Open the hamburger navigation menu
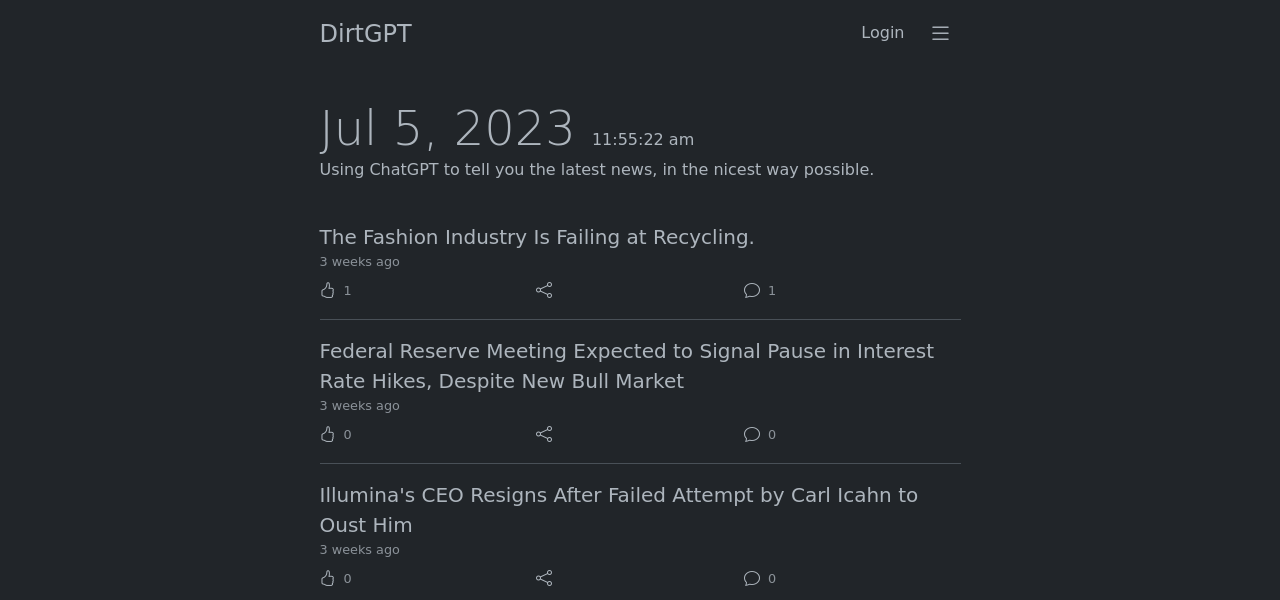Image resolution: width=1280 pixels, height=600 pixels. [940, 33]
